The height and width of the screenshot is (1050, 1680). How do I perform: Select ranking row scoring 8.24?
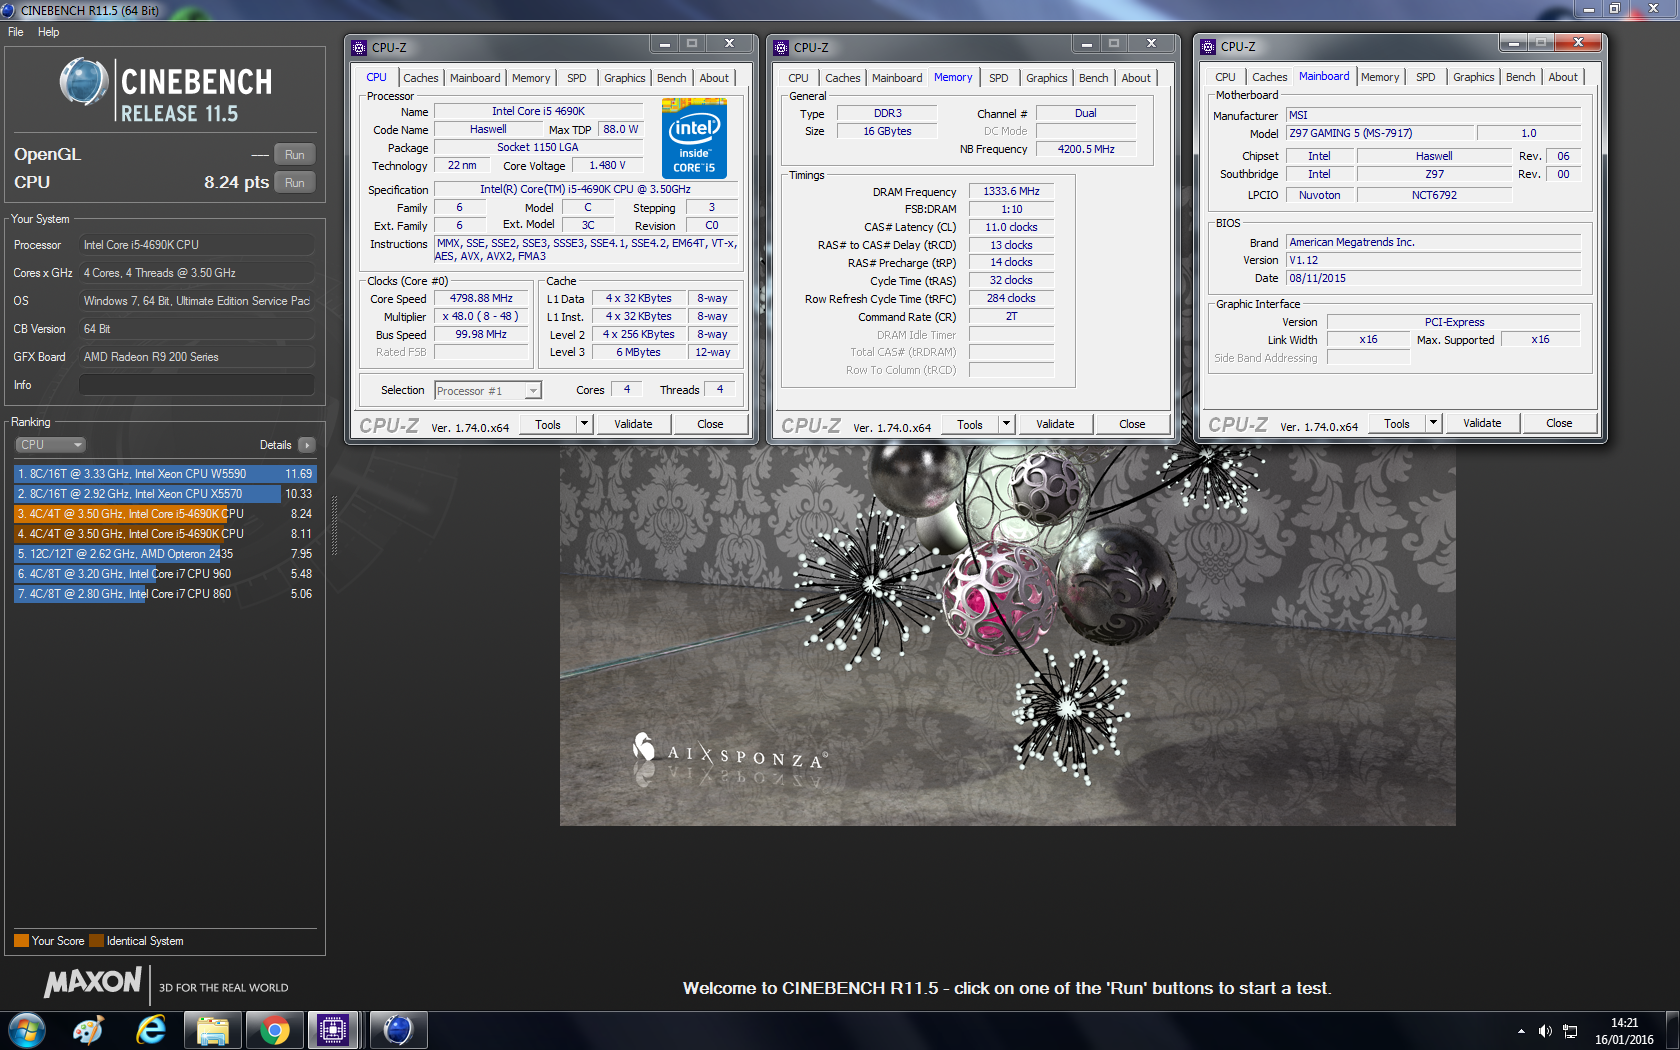(165, 514)
